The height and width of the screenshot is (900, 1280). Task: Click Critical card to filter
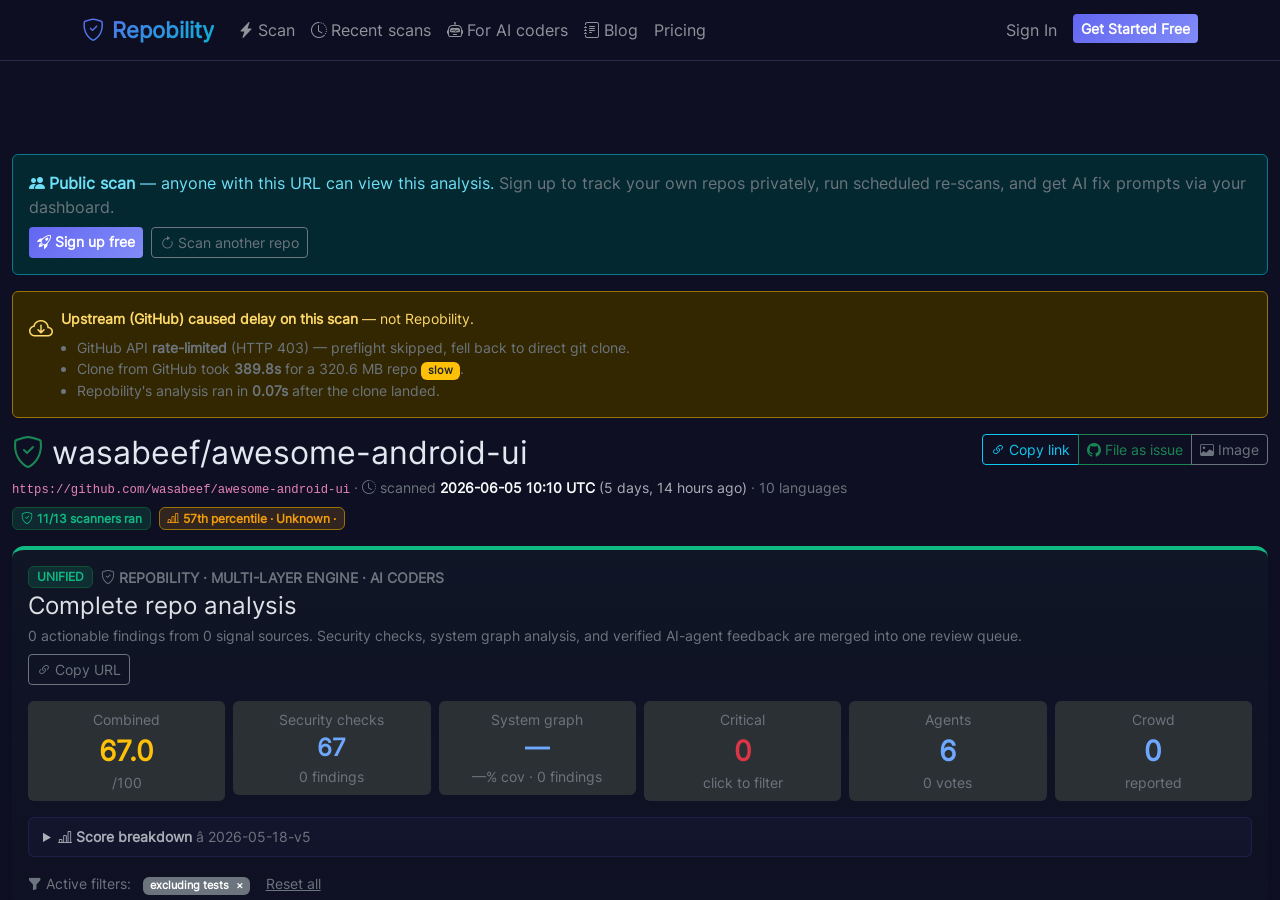[742, 751]
